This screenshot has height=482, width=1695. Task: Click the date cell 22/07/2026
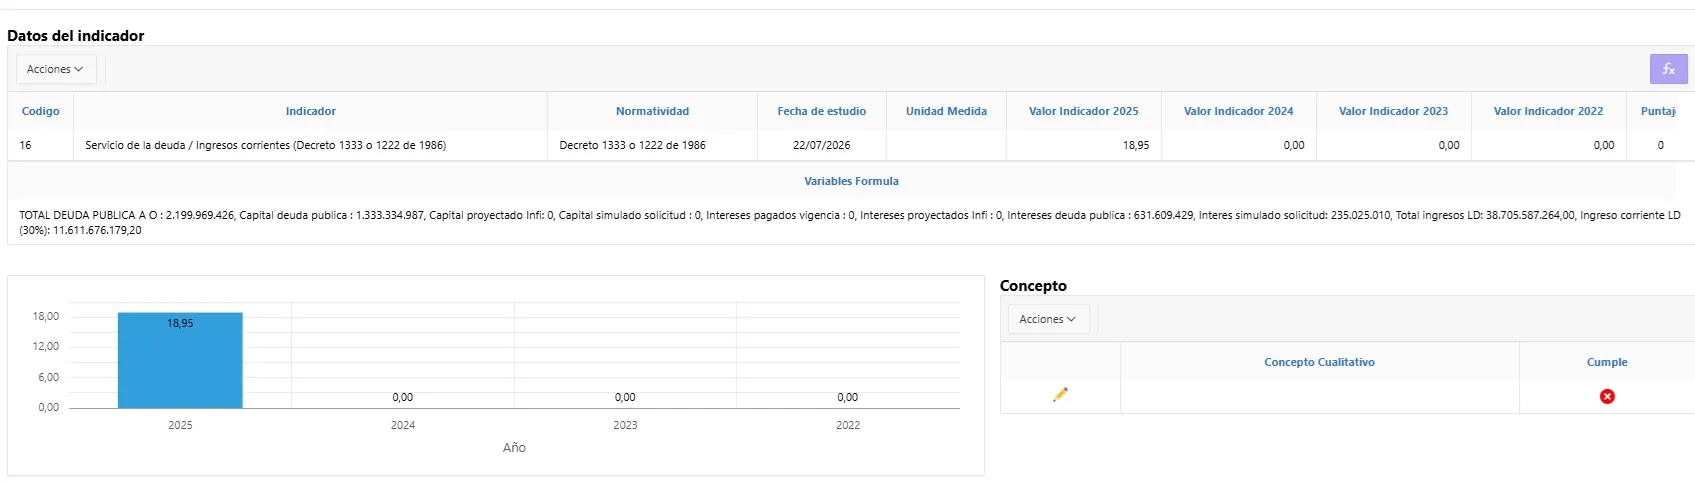[x=822, y=145]
